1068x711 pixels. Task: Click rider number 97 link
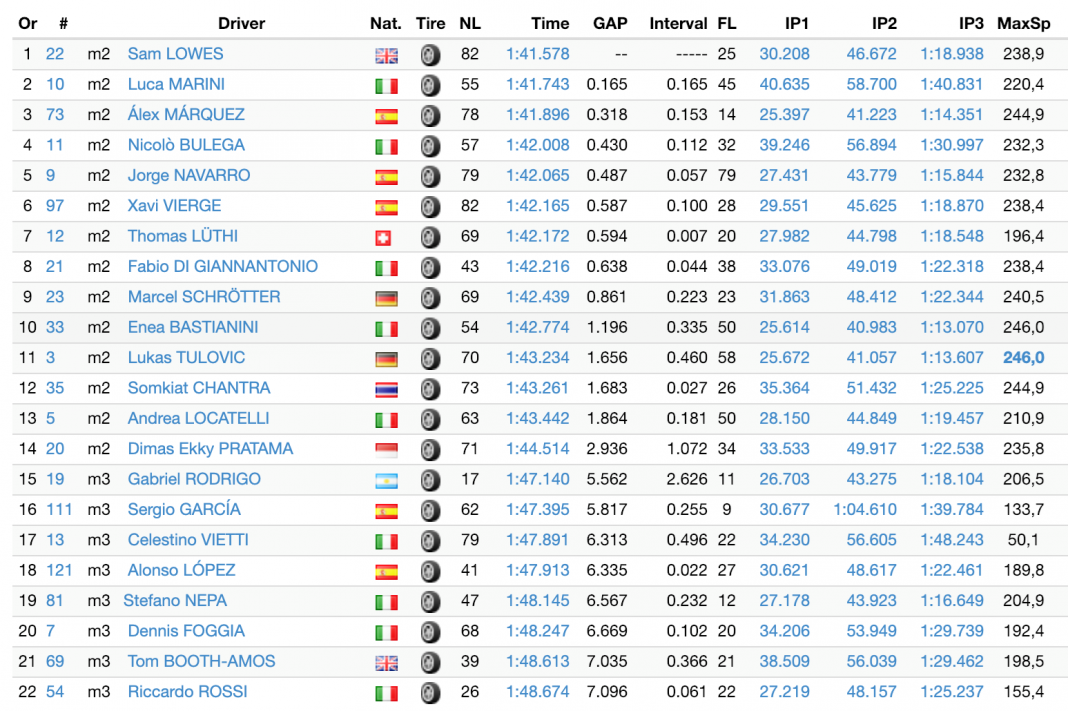(x=55, y=206)
